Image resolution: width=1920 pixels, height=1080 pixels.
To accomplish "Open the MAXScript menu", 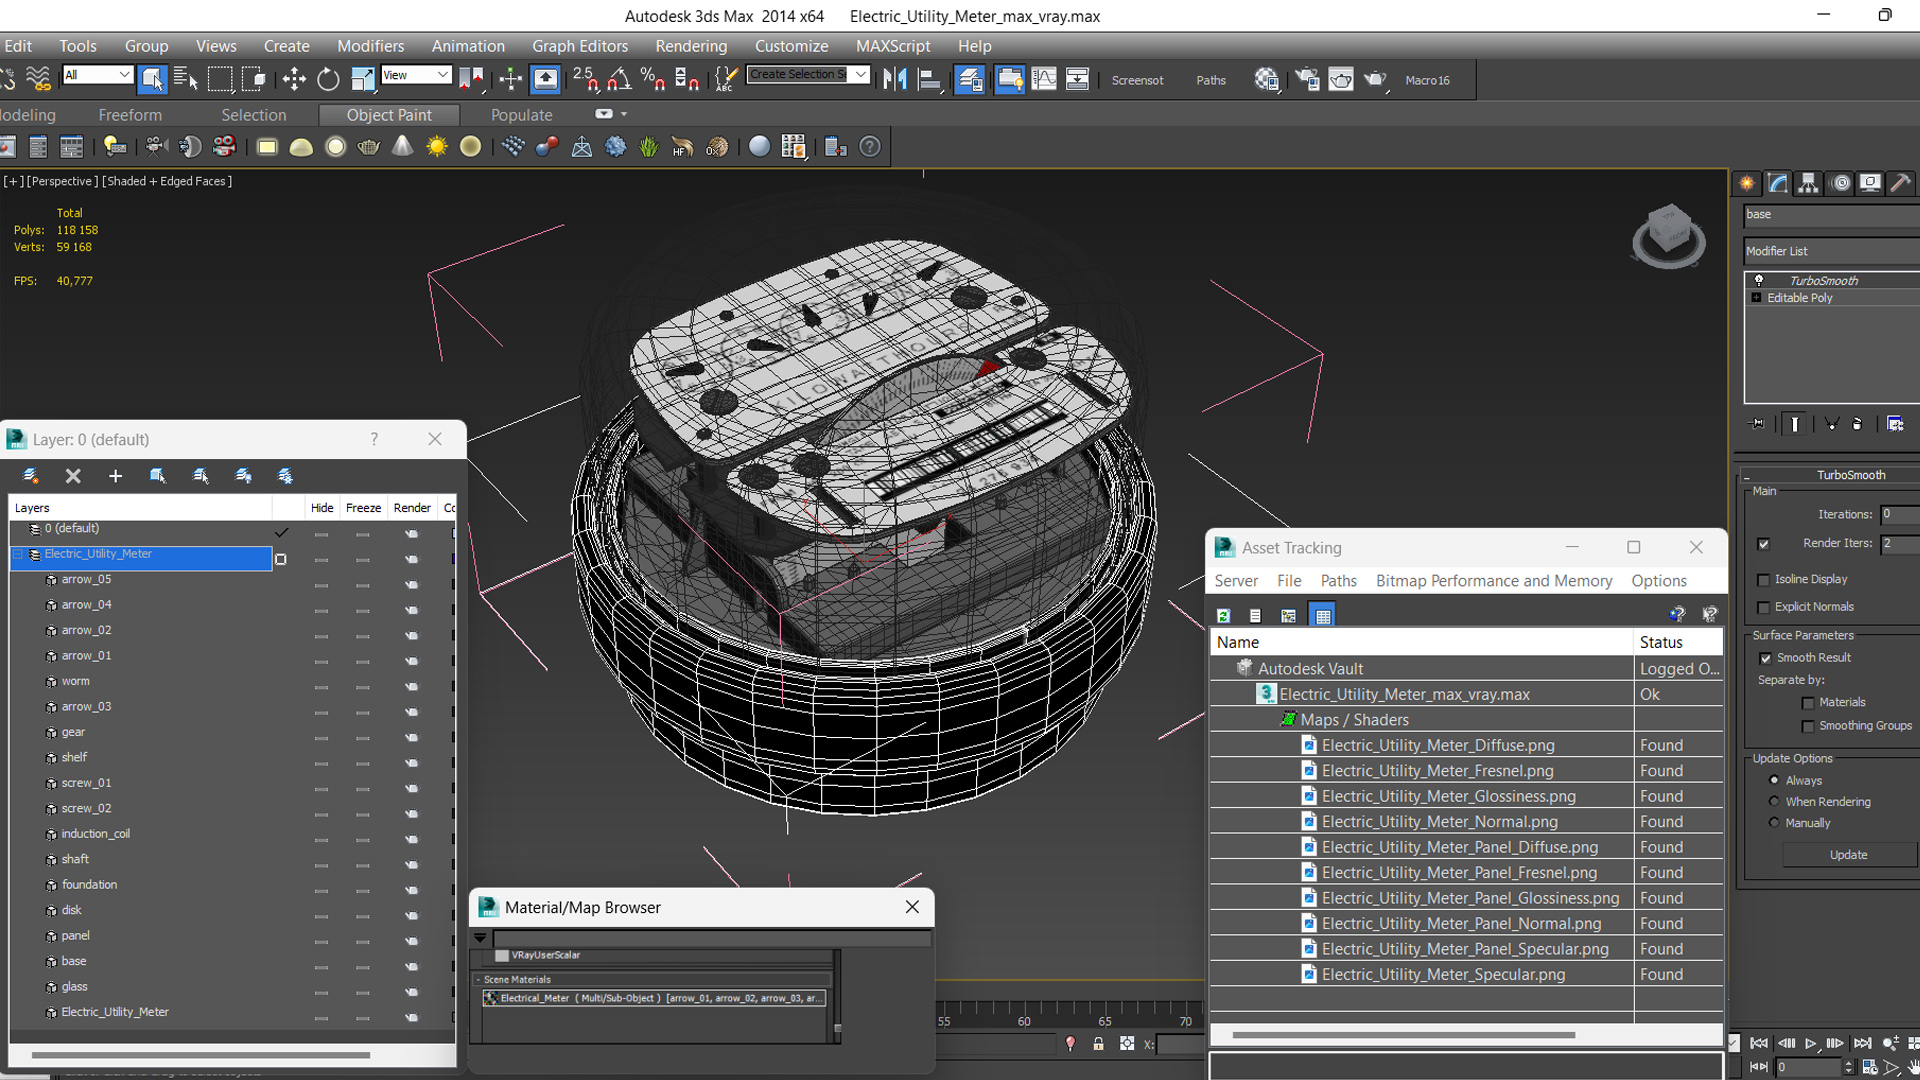I will [893, 46].
